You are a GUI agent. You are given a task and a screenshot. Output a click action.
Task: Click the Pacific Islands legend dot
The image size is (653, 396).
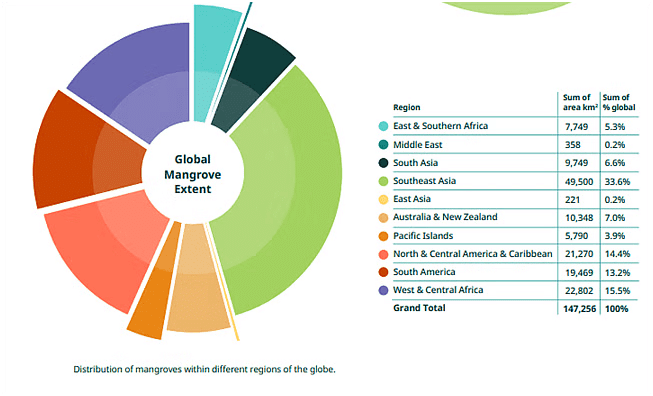(383, 236)
